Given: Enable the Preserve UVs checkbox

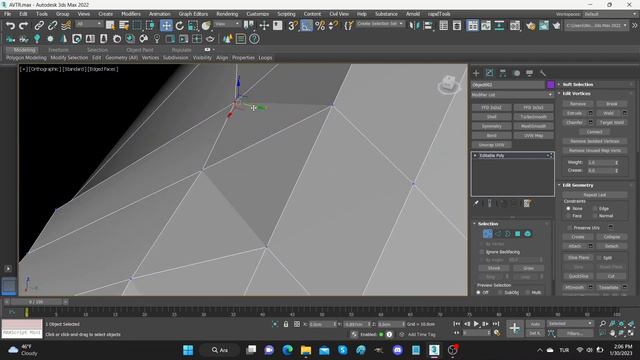Looking at the screenshot, I should tap(570, 228).
